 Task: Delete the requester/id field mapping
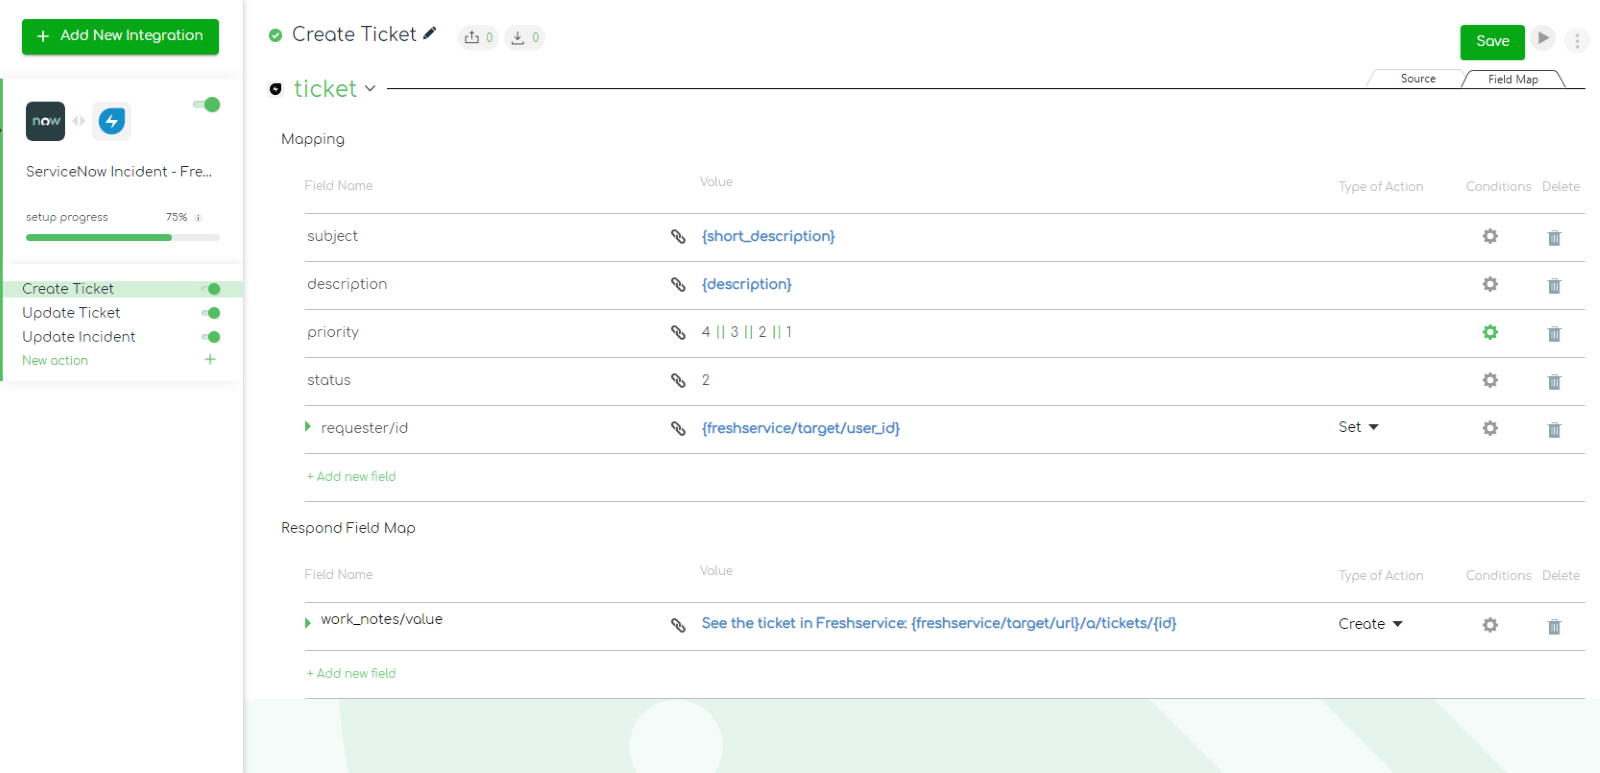click(1554, 430)
